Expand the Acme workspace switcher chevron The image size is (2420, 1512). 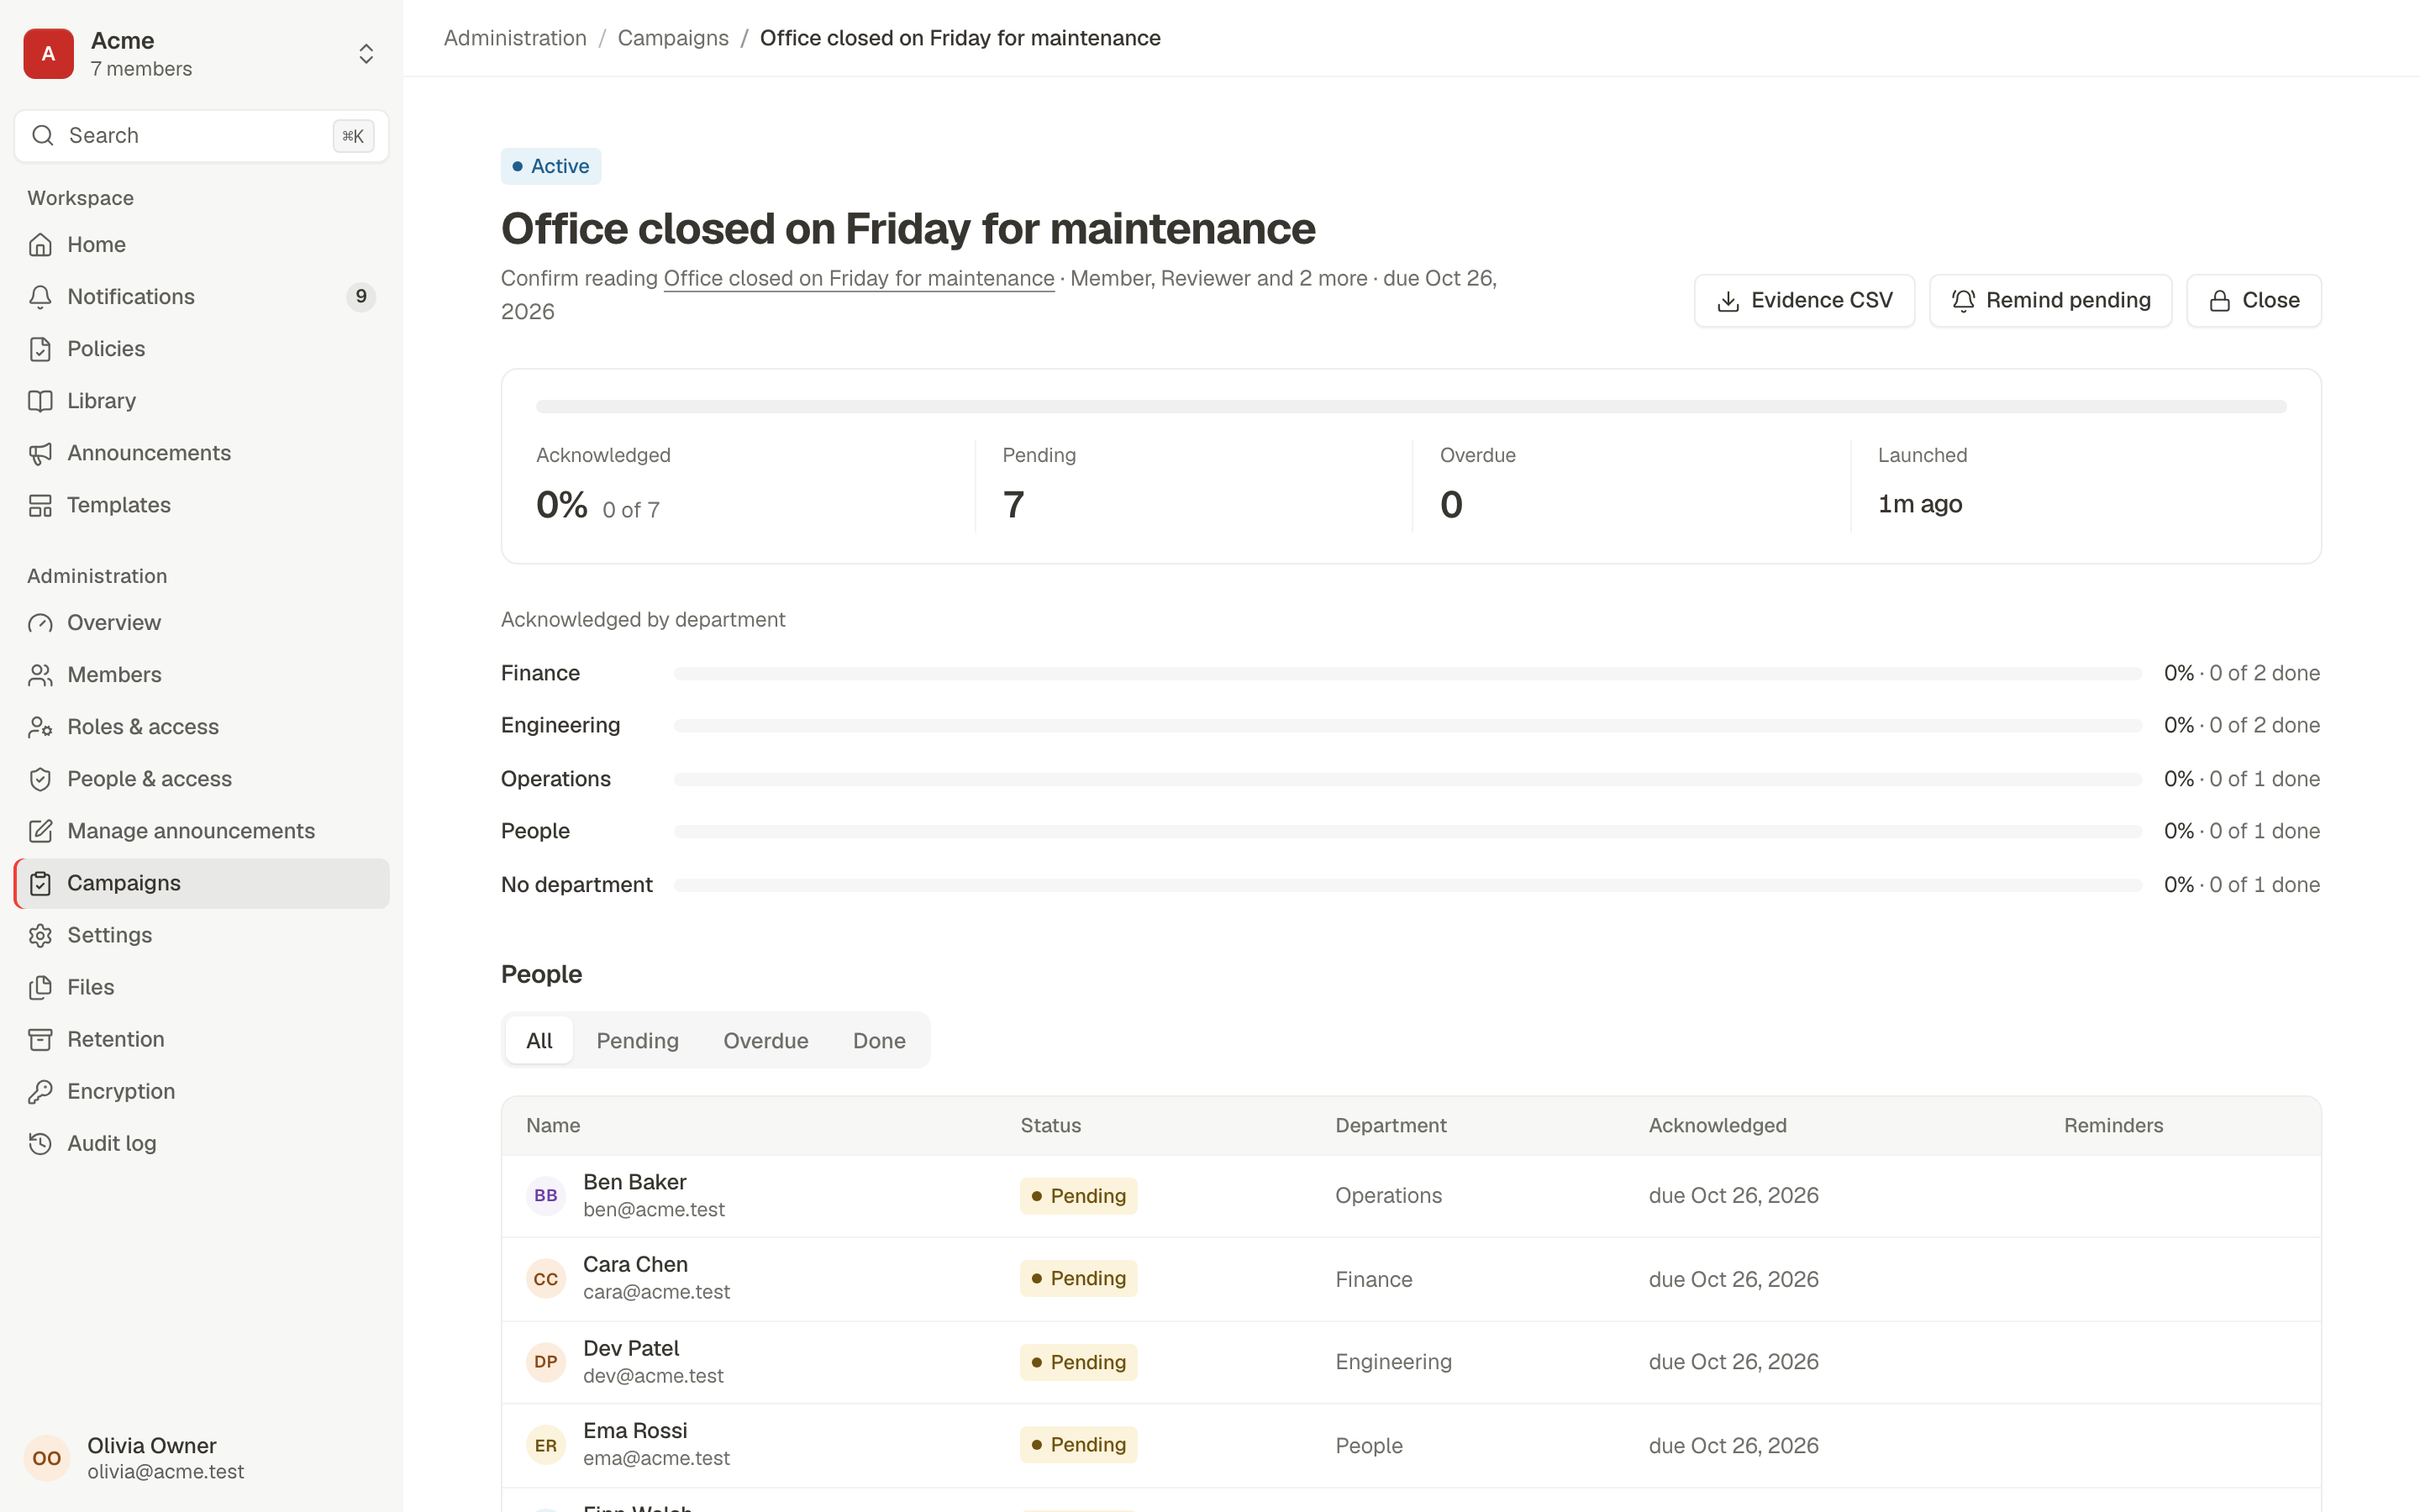pos(366,54)
